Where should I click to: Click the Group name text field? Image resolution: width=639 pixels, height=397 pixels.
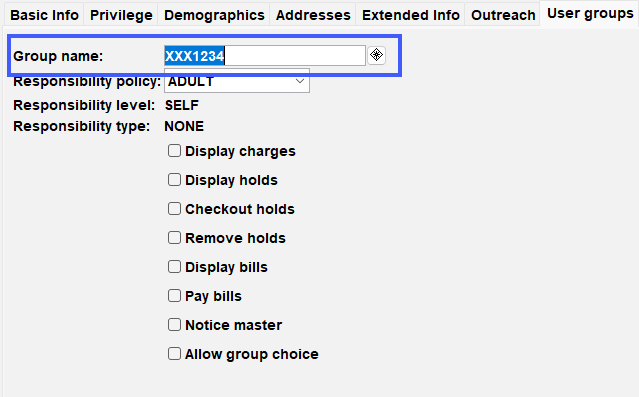click(x=265, y=55)
